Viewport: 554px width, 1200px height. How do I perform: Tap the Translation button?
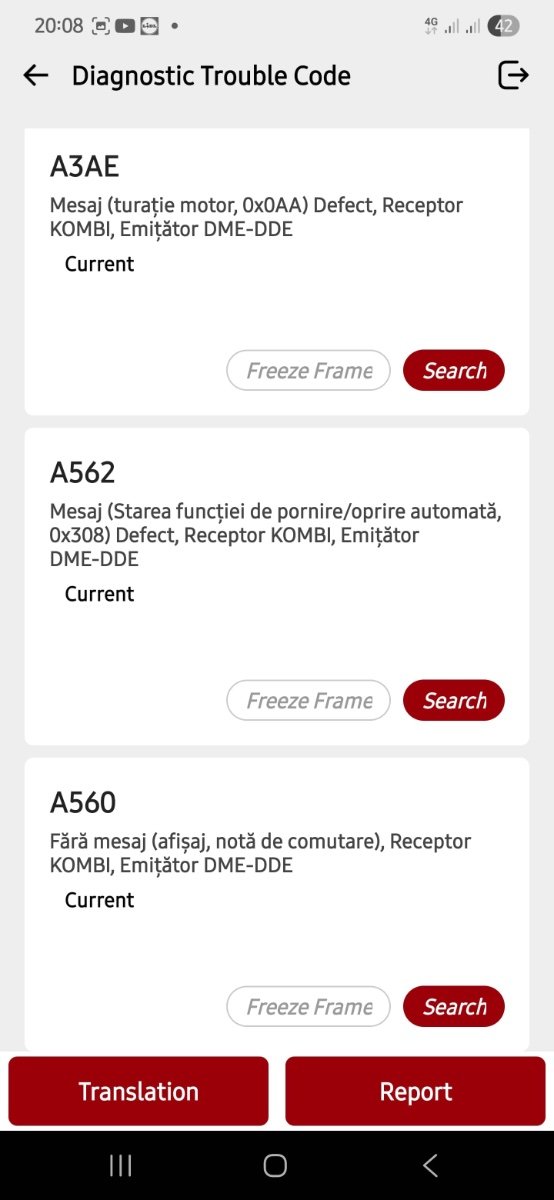coord(139,1091)
